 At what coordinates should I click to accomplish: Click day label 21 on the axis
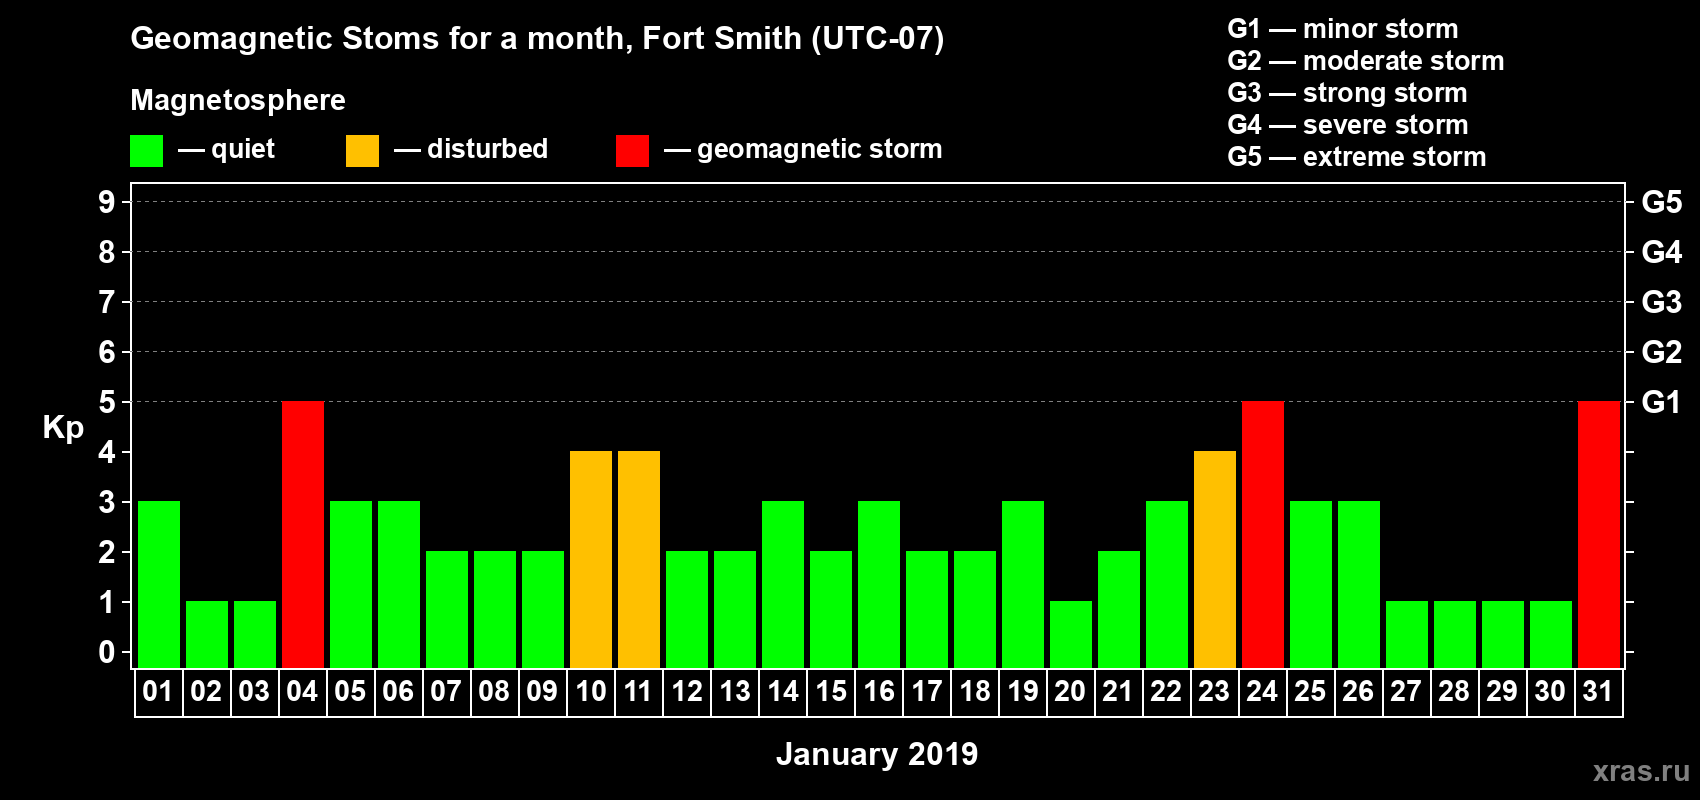pos(1118,691)
